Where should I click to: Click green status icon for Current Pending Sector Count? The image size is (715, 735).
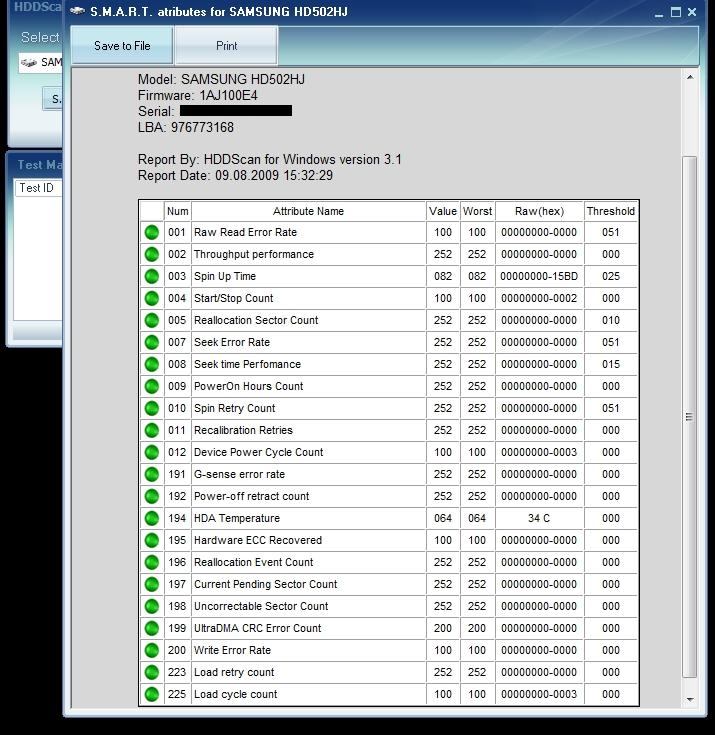151,585
